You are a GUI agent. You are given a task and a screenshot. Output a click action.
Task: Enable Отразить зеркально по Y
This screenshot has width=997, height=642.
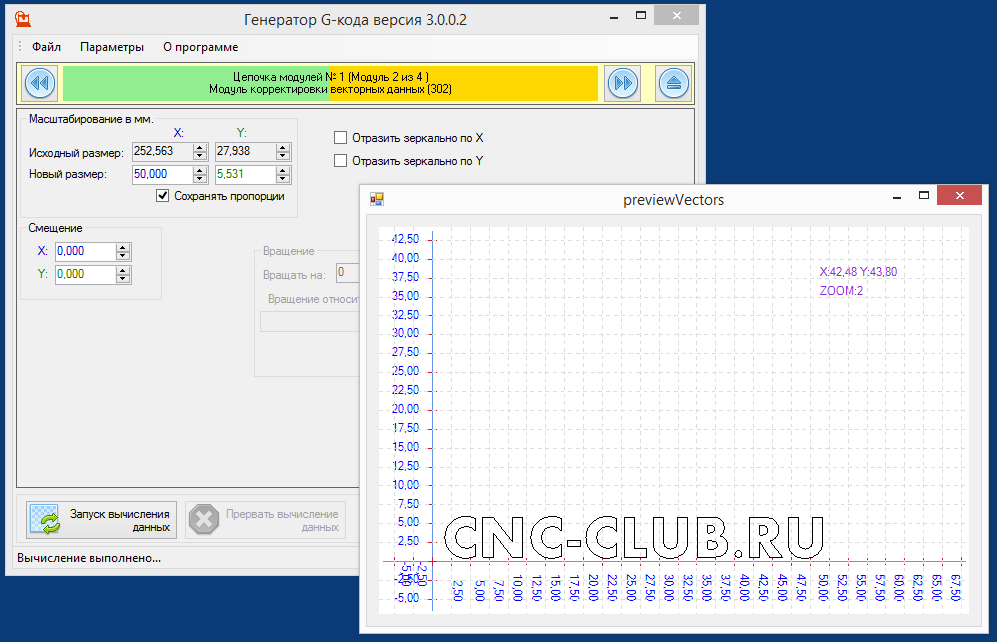pyautogui.click(x=341, y=161)
